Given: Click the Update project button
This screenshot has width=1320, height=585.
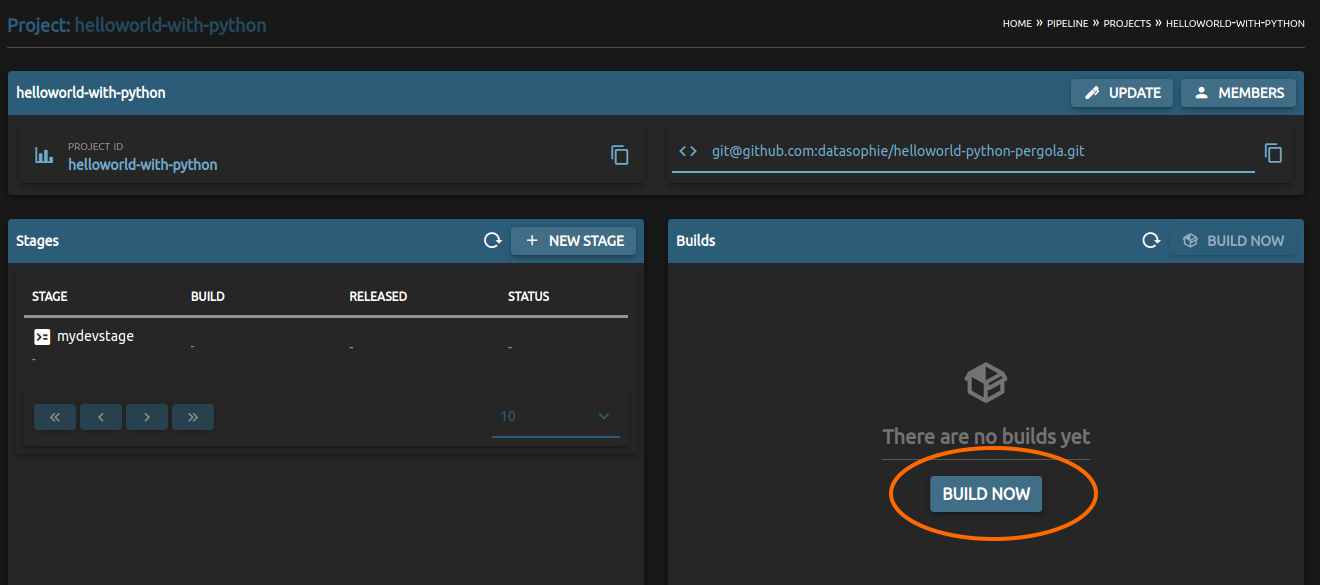Looking at the screenshot, I should pyautogui.click(x=1122, y=93).
